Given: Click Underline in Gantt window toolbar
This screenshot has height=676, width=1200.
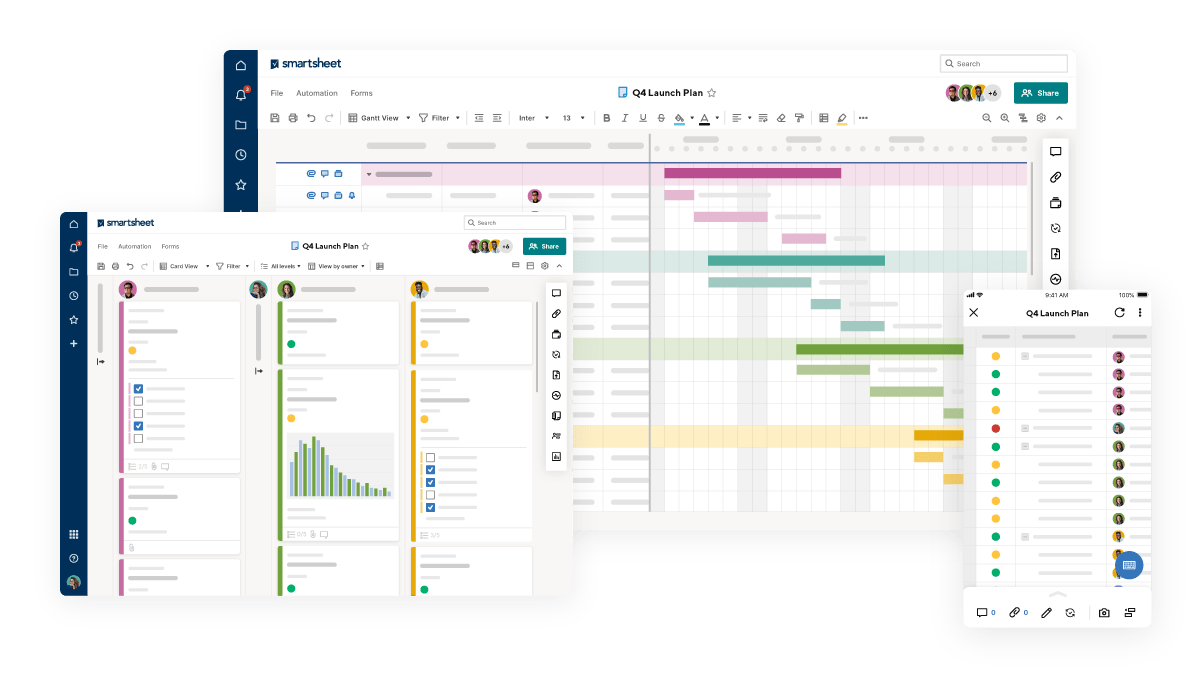Looking at the screenshot, I should pos(642,118).
